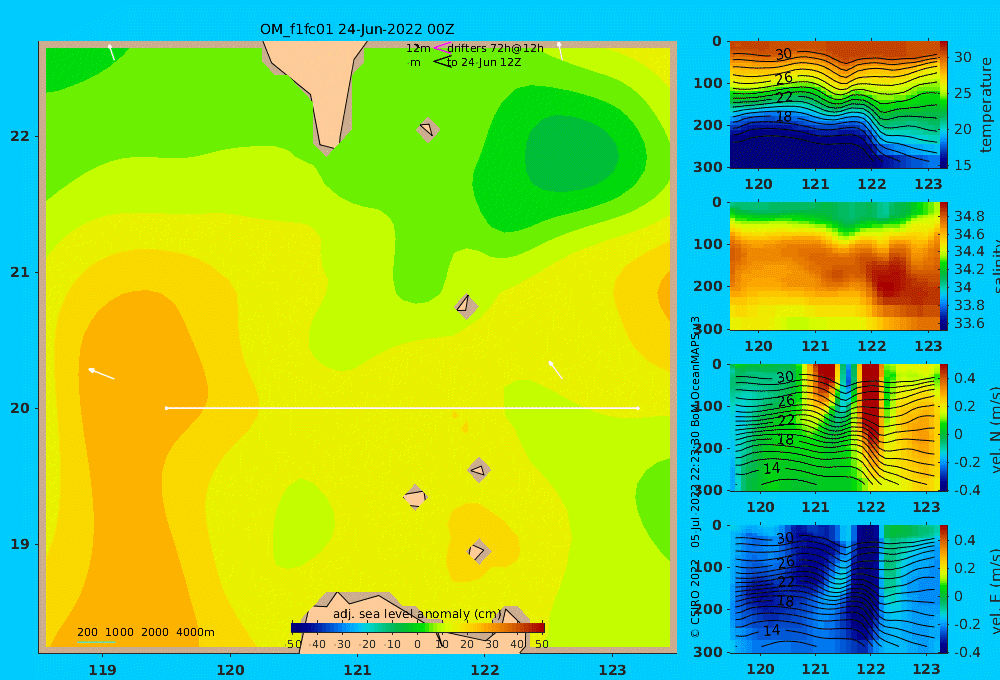Click the island marker near 121.5E 19.4N
The width and height of the screenshot is (1000, 680).
[x=415, y=497]
